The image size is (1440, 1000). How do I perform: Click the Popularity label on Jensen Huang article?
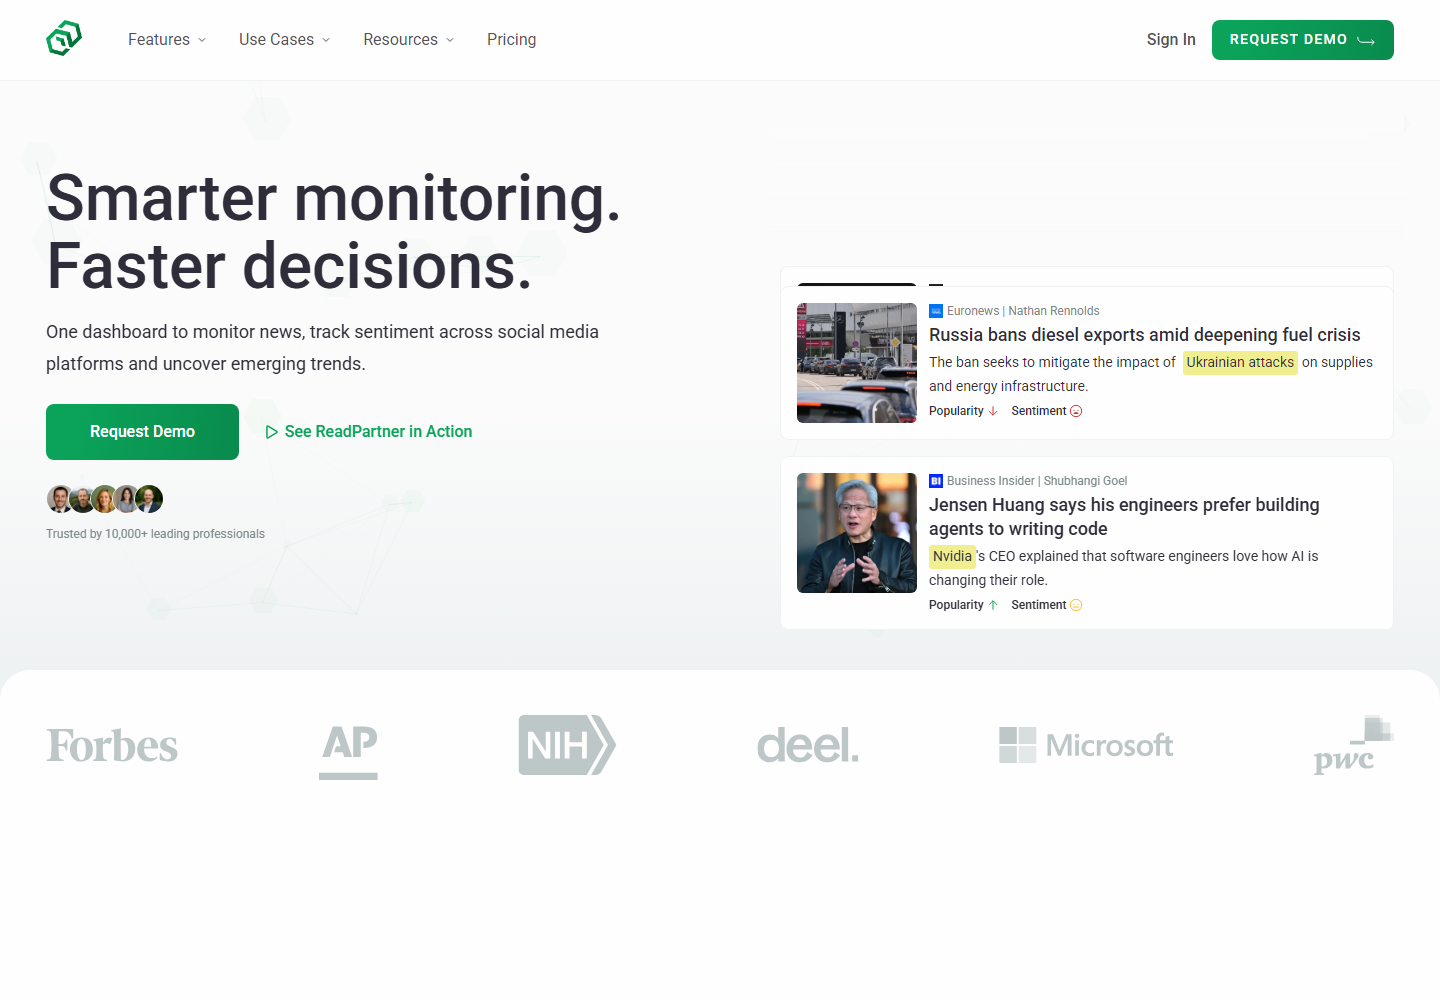click(x=956, y=605)
